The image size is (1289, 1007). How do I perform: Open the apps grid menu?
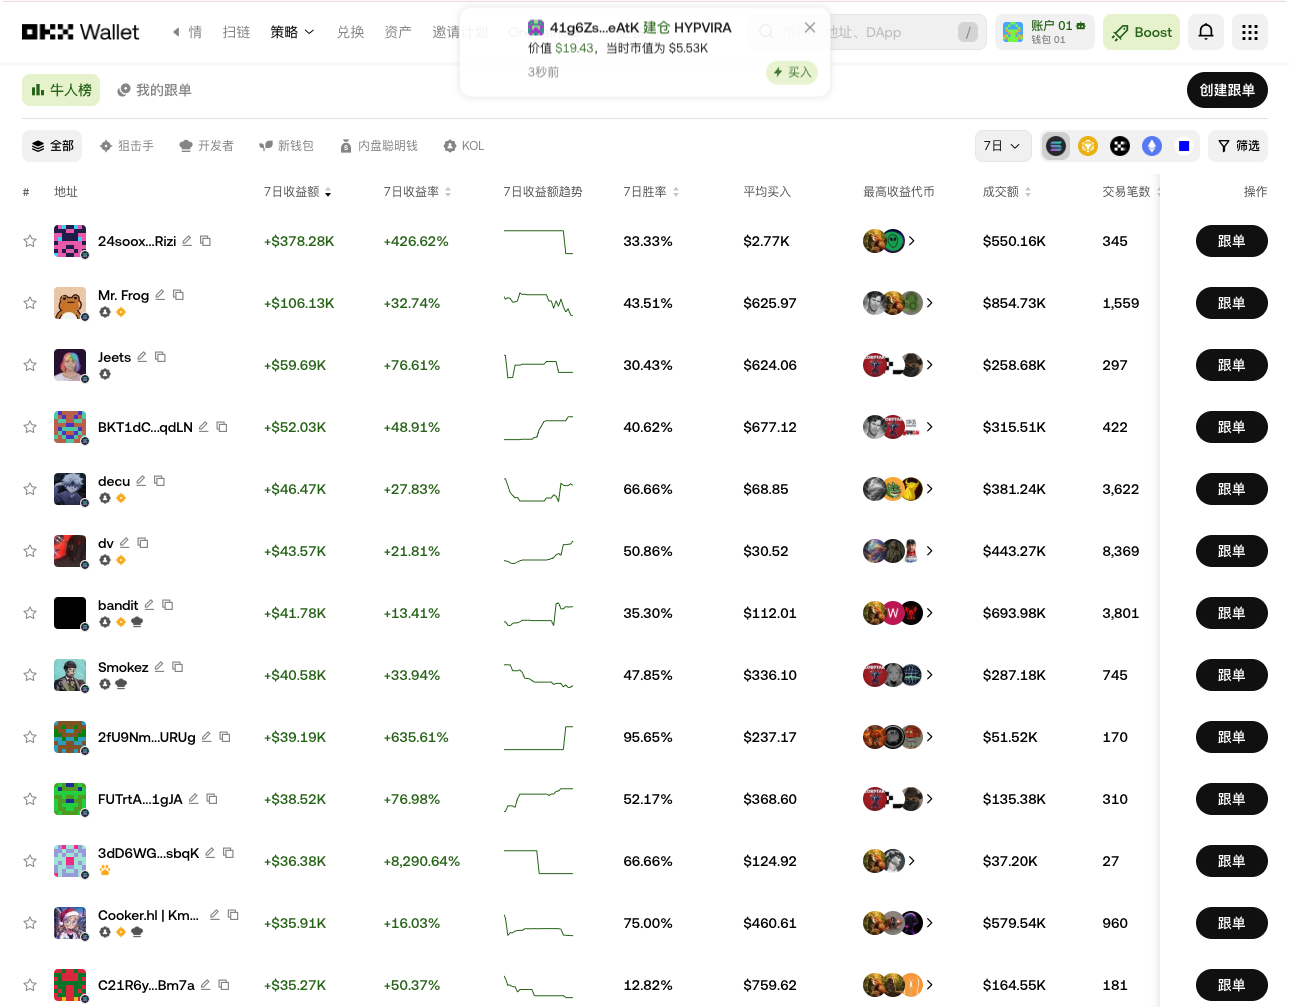(1249, 31)
